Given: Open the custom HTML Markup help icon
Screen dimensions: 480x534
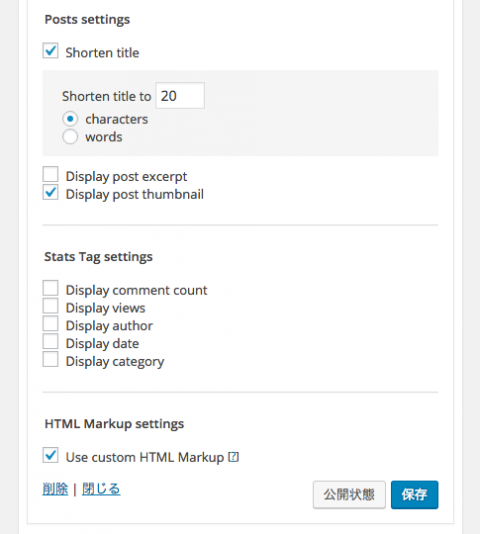Looking at the screenshot, I should [233, 457].
